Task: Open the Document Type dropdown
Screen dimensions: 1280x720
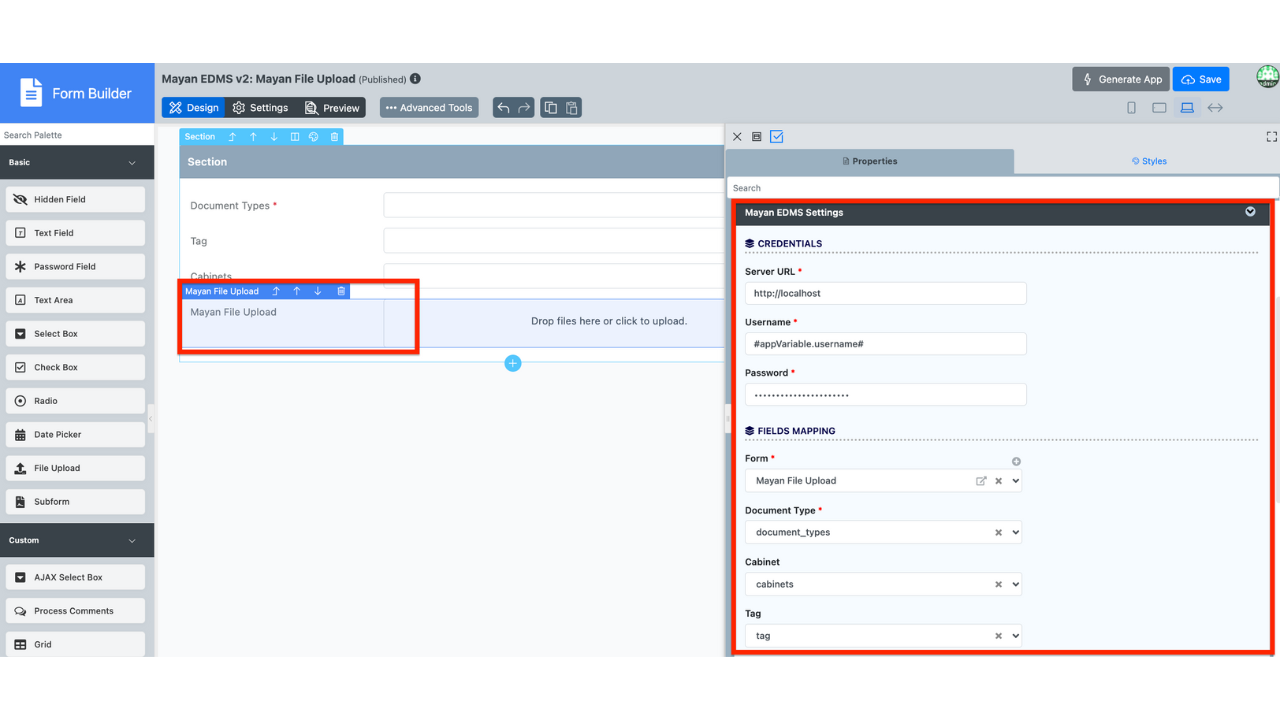Action: [x=1015, y=533]
